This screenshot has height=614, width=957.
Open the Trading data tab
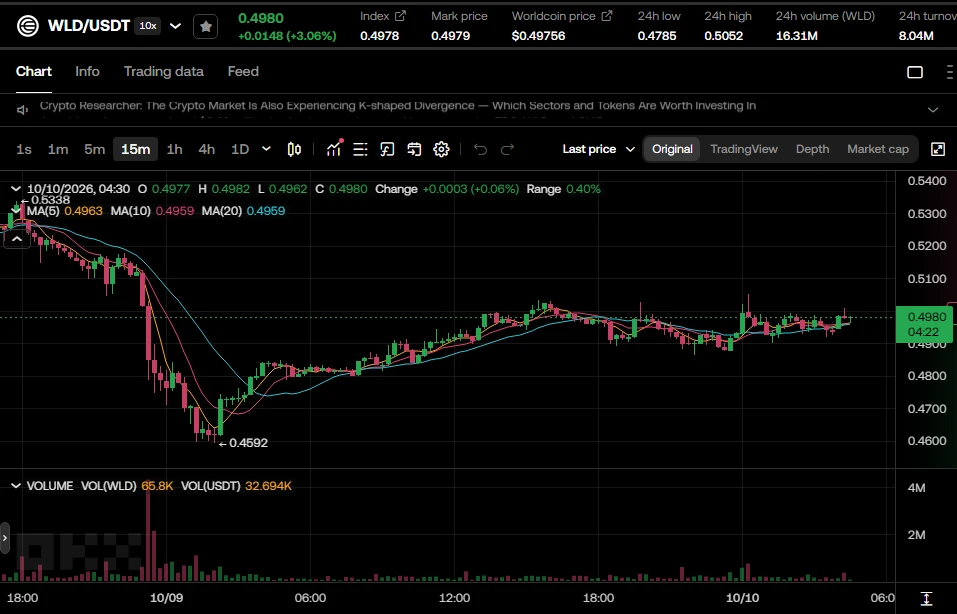[x=164, y=71]
